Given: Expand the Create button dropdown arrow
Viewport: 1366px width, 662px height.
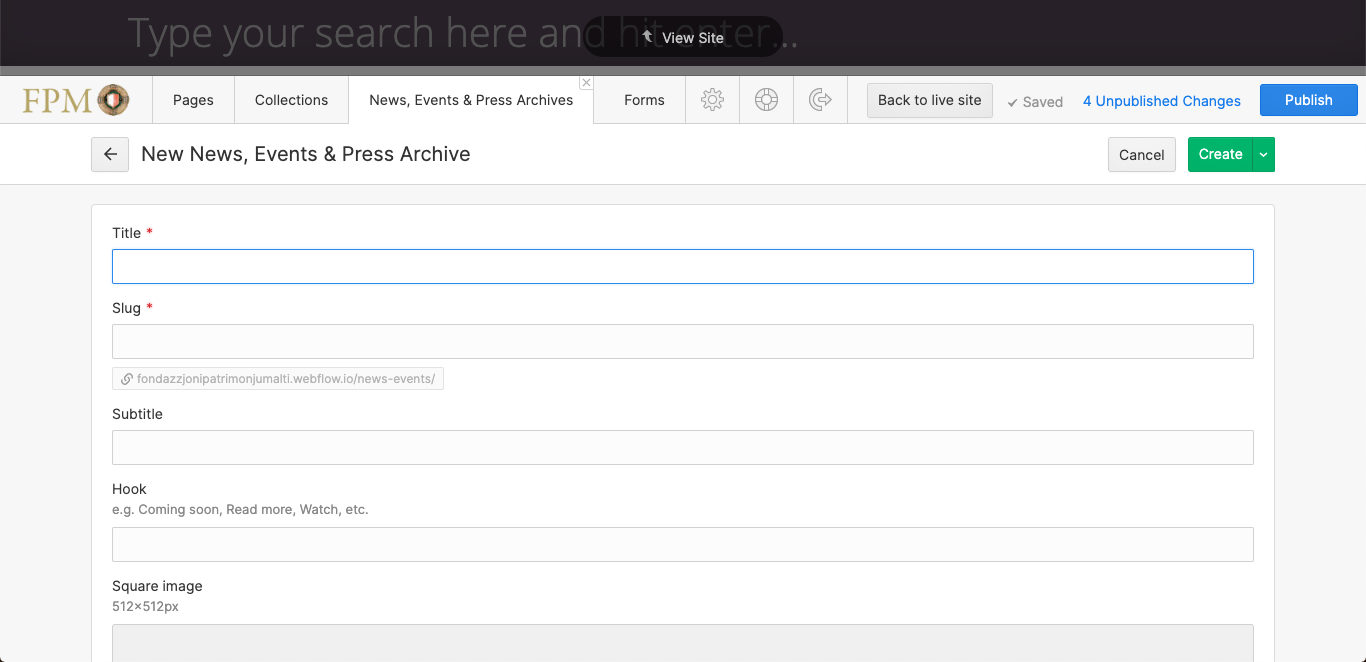Looking at the screenshot, I should click(x=1263, y=155).
